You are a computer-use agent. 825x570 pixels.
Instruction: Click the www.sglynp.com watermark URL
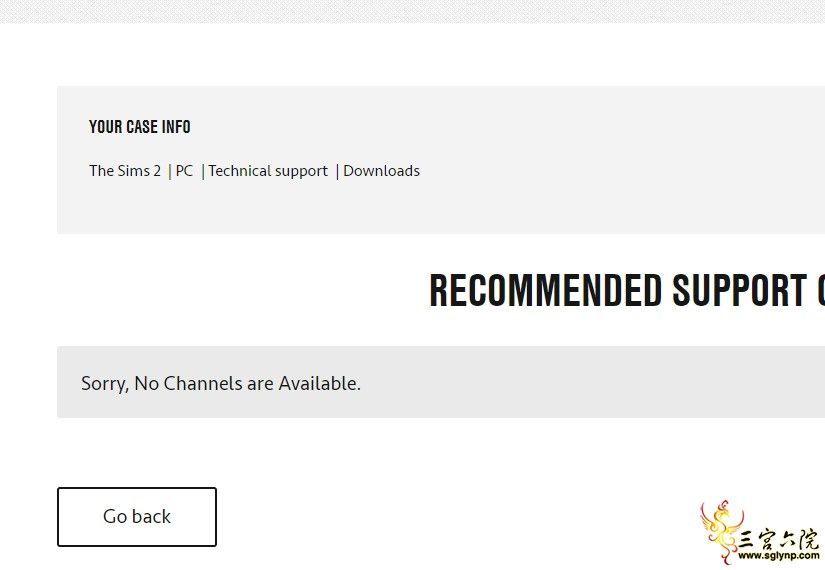click(x=779, y=555)
